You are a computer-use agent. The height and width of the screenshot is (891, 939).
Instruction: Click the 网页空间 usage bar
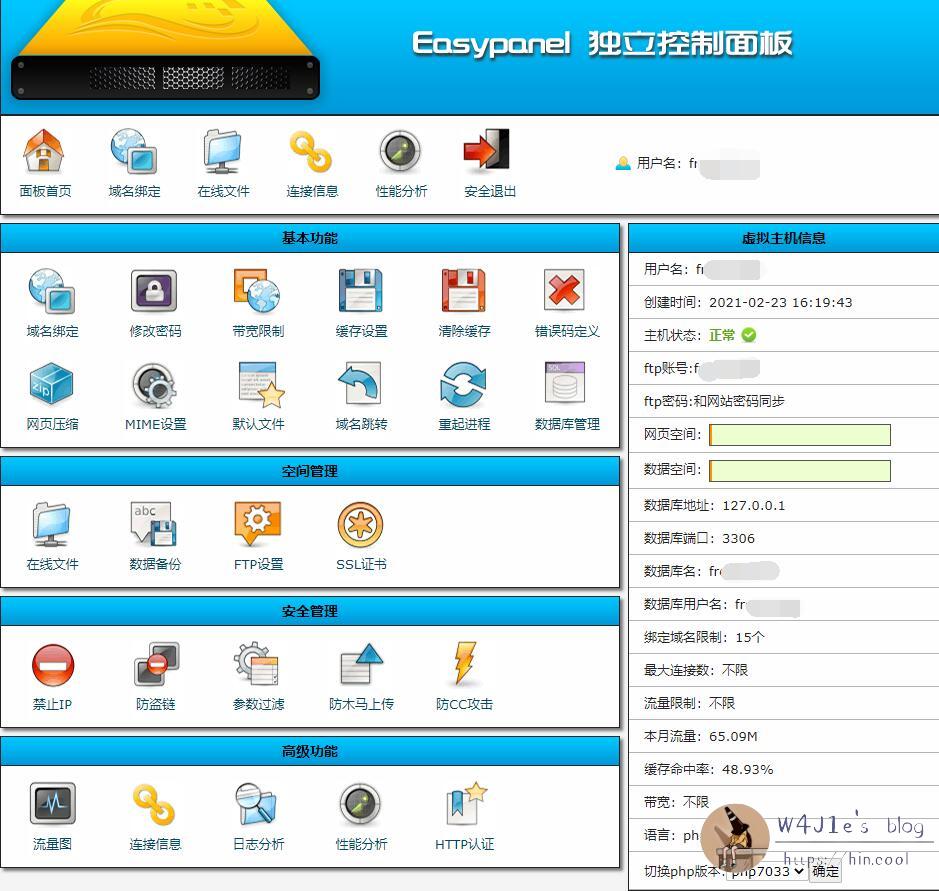[x=800, y=435]
